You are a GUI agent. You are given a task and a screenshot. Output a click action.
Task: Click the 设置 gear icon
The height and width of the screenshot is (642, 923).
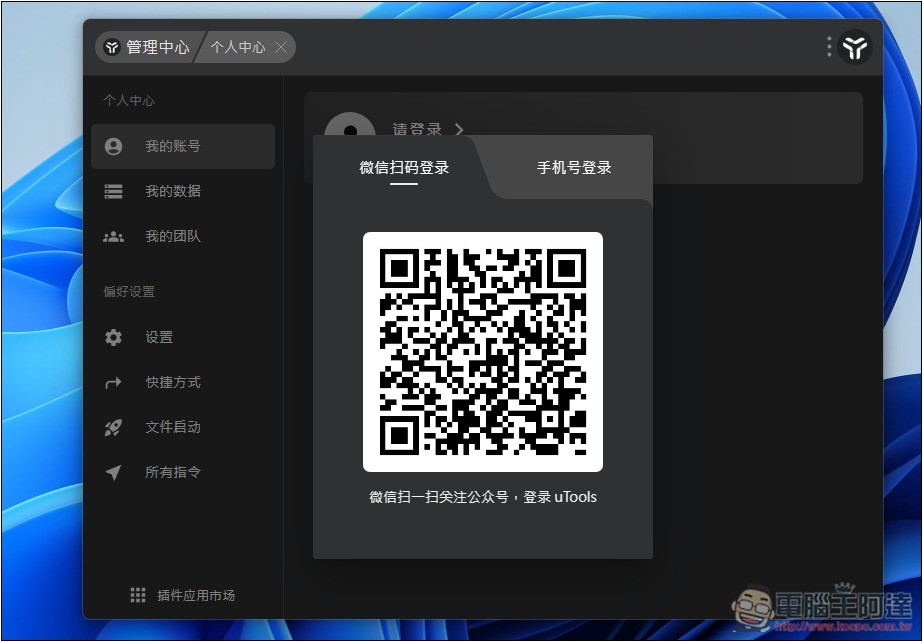click(x=114, y=338)
